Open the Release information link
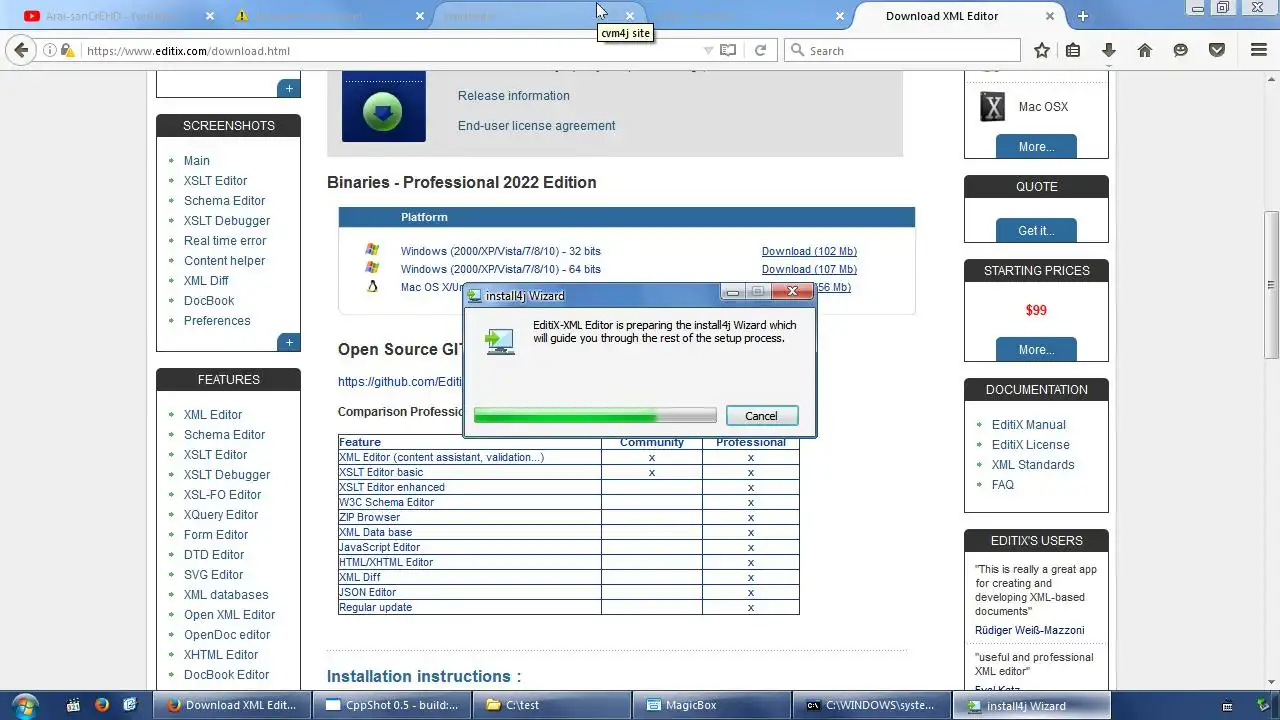1280x720 pixels. point(514,96)
